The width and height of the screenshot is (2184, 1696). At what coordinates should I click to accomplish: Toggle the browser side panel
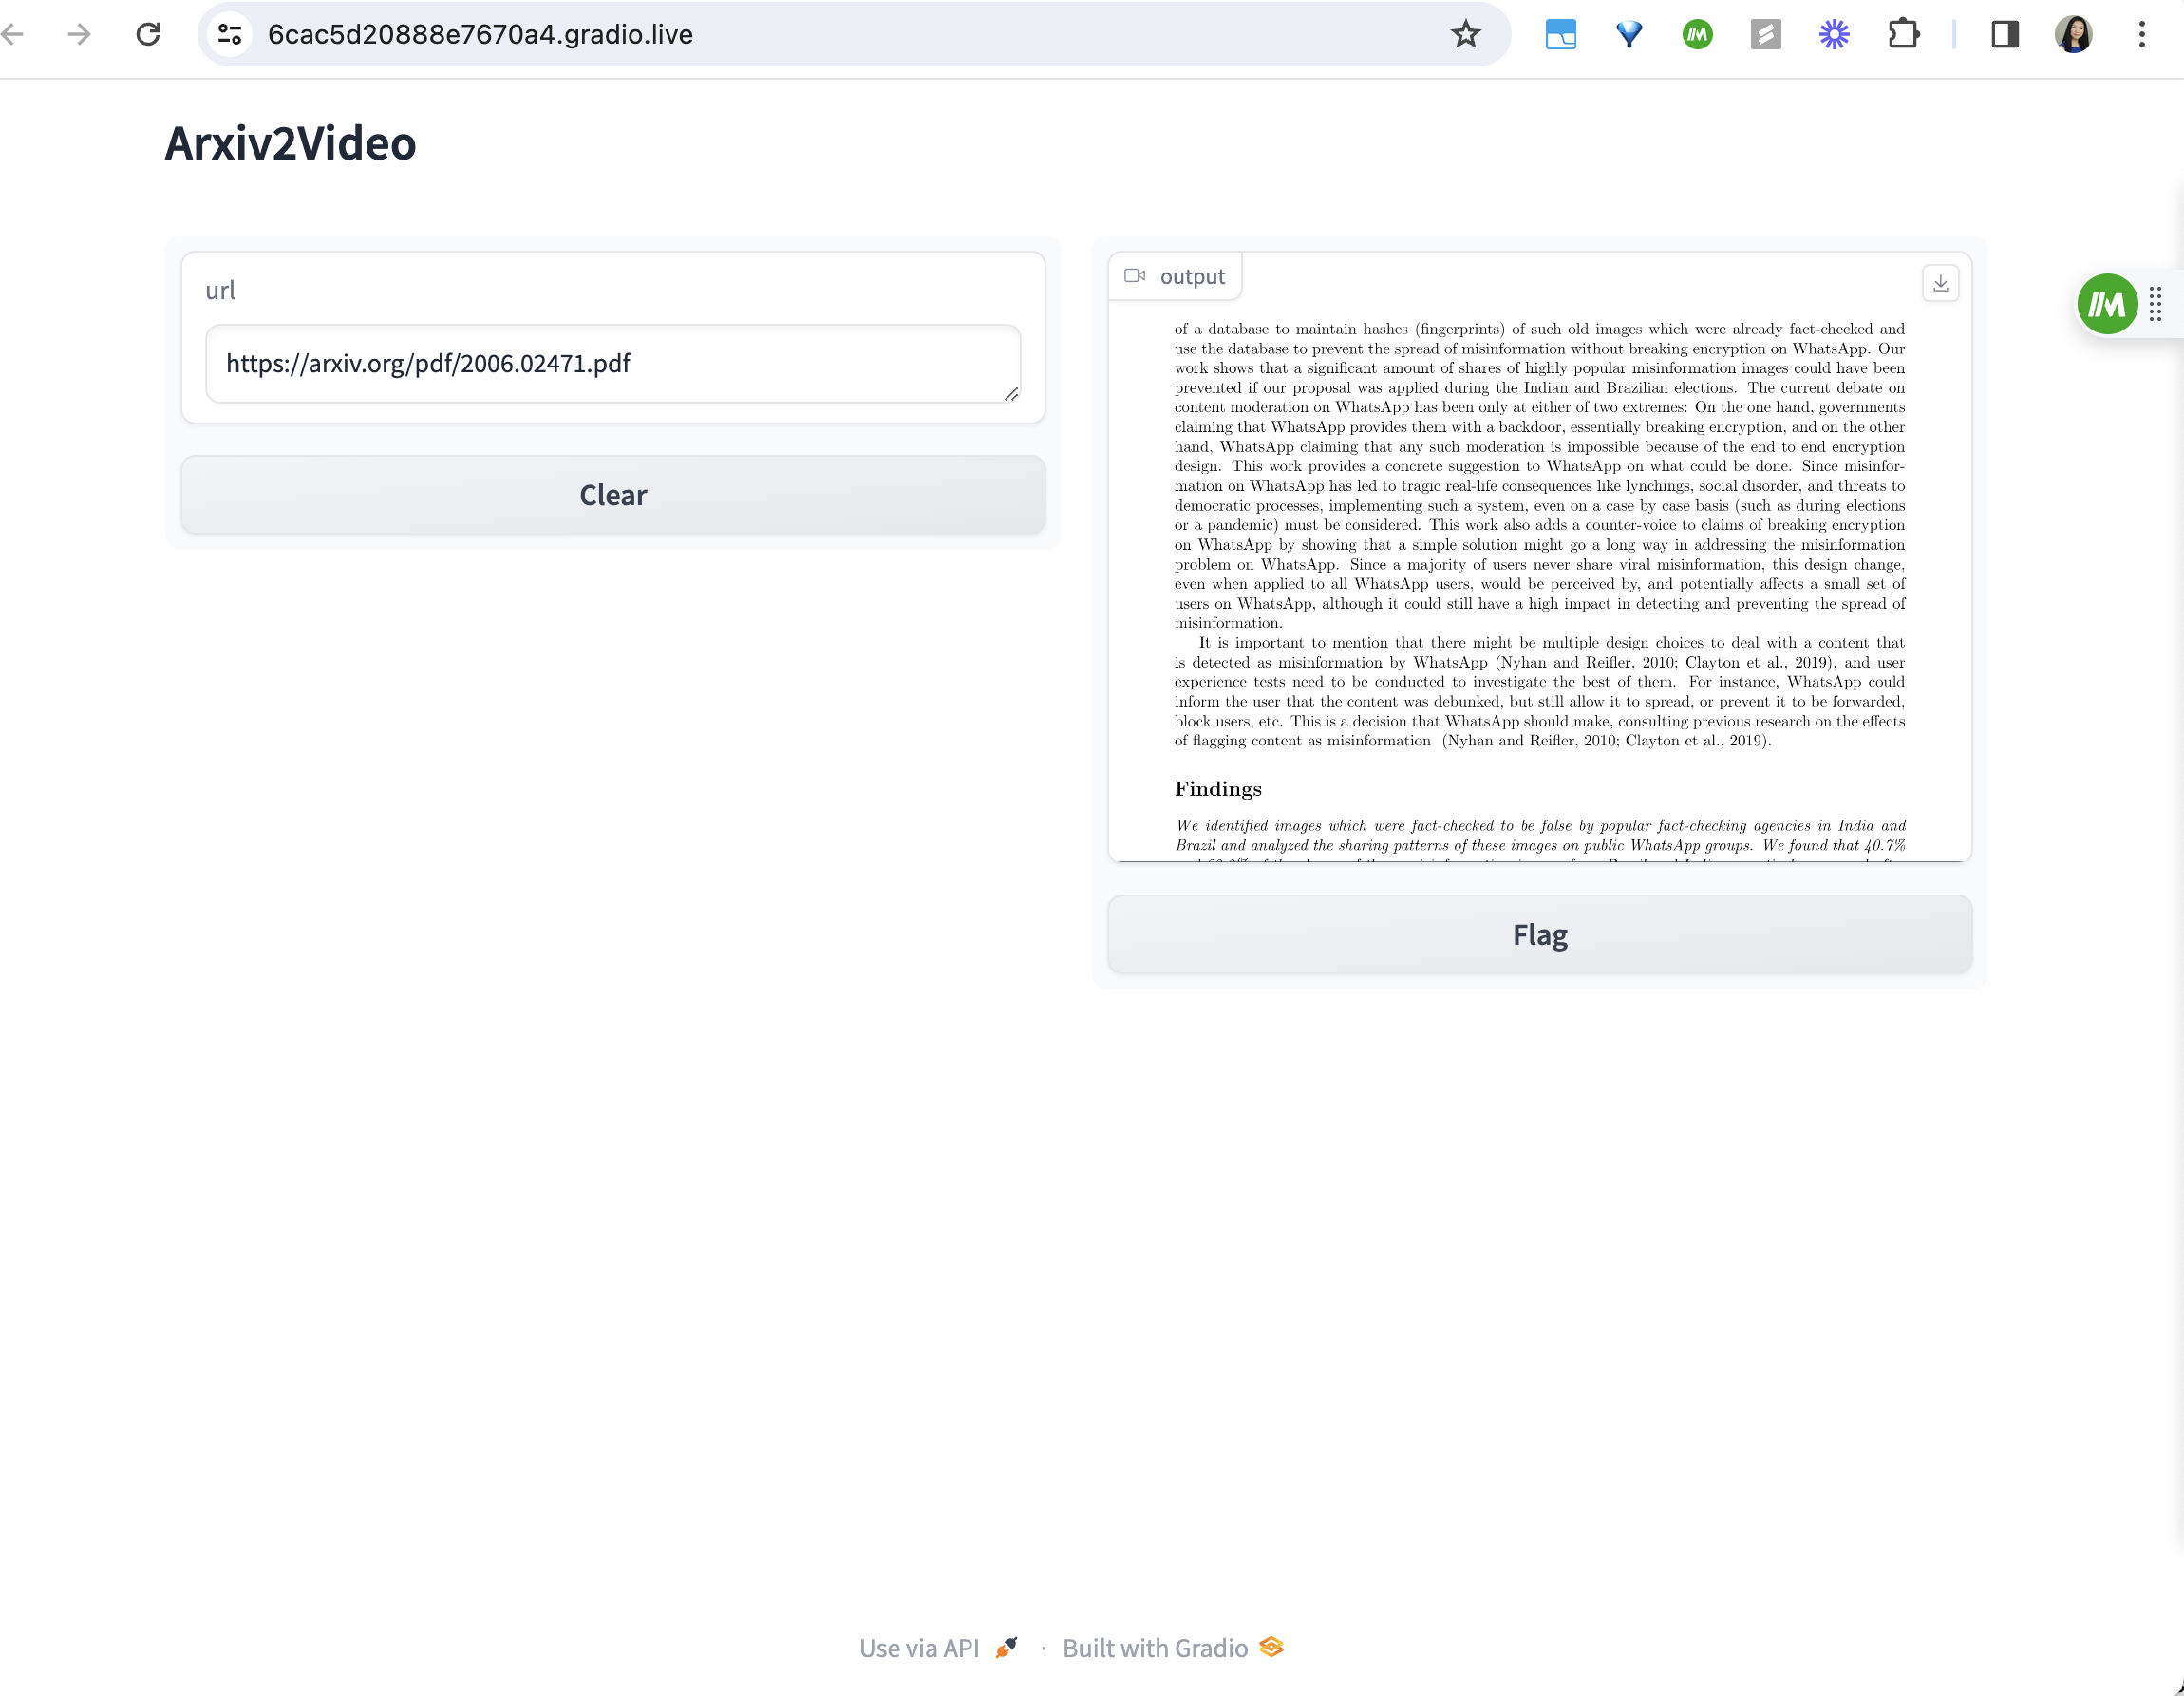click(x=2004, y=35)
